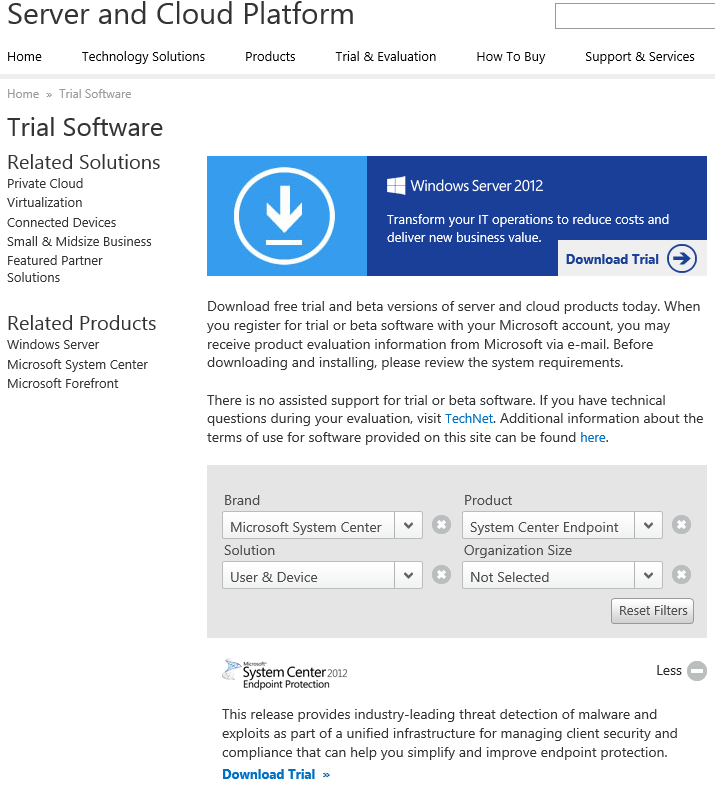This screenshot has width=715, height=805.
Task: Clear the Brand filter with its X icon
Action: point(441,525)
